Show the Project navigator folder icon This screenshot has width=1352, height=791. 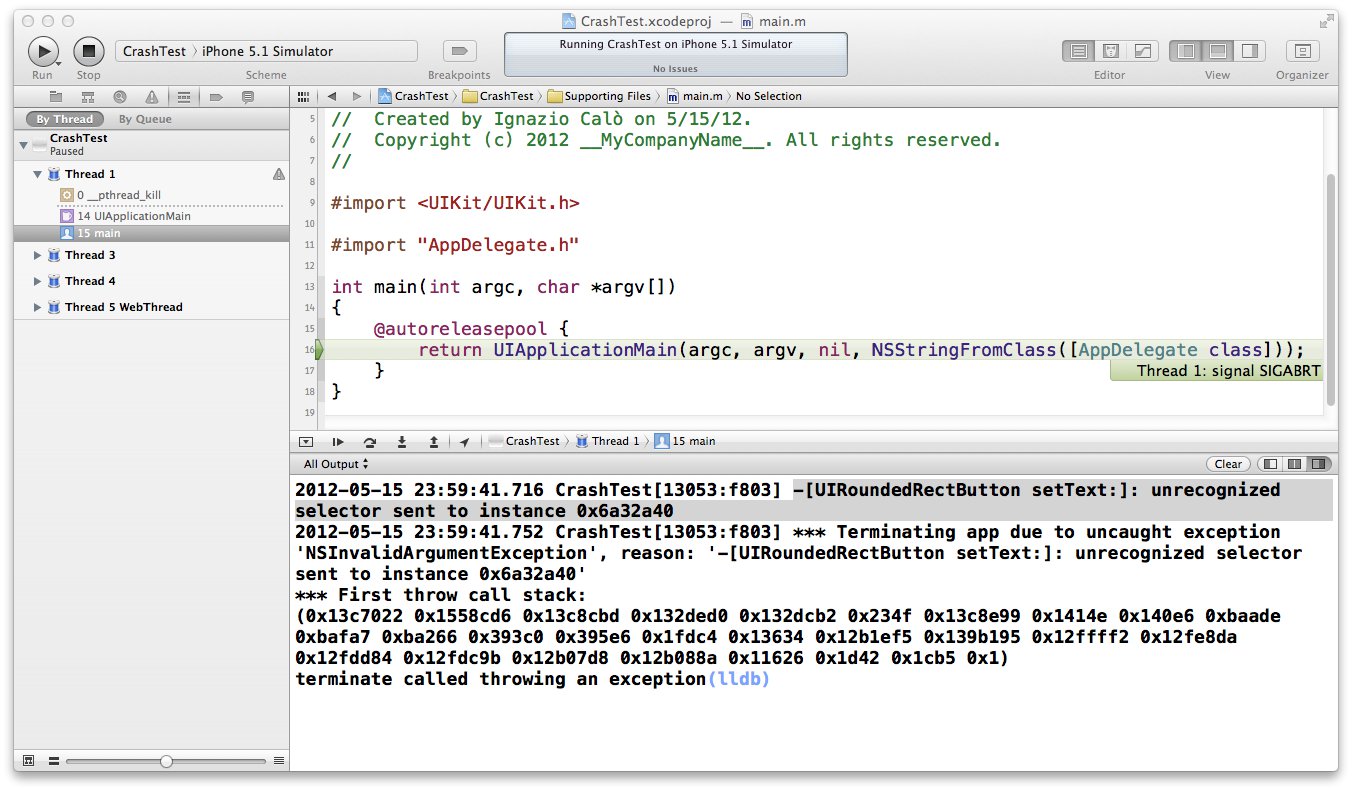pyautogui.click(x=56, y=97)
